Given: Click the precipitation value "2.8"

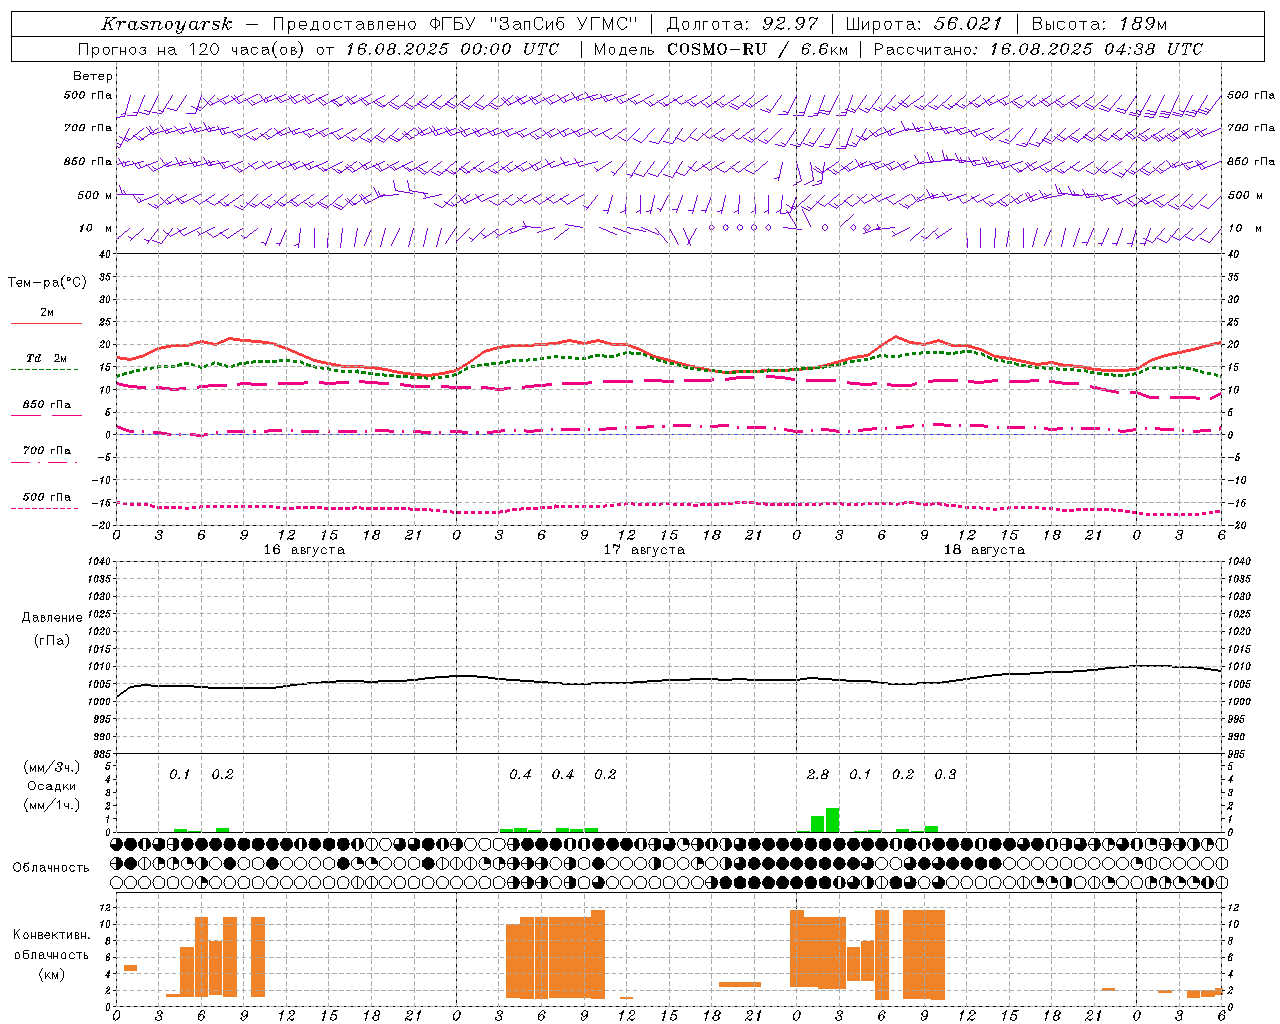Looking at the screenshot, I should 817,774.
